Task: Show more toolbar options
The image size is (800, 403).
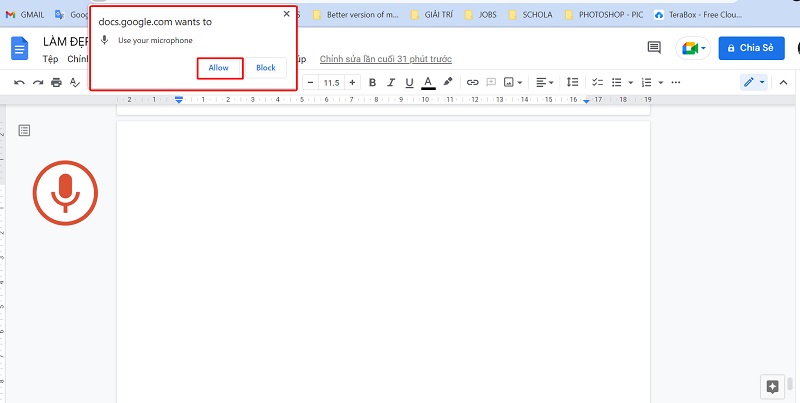Action: (676, 83)
